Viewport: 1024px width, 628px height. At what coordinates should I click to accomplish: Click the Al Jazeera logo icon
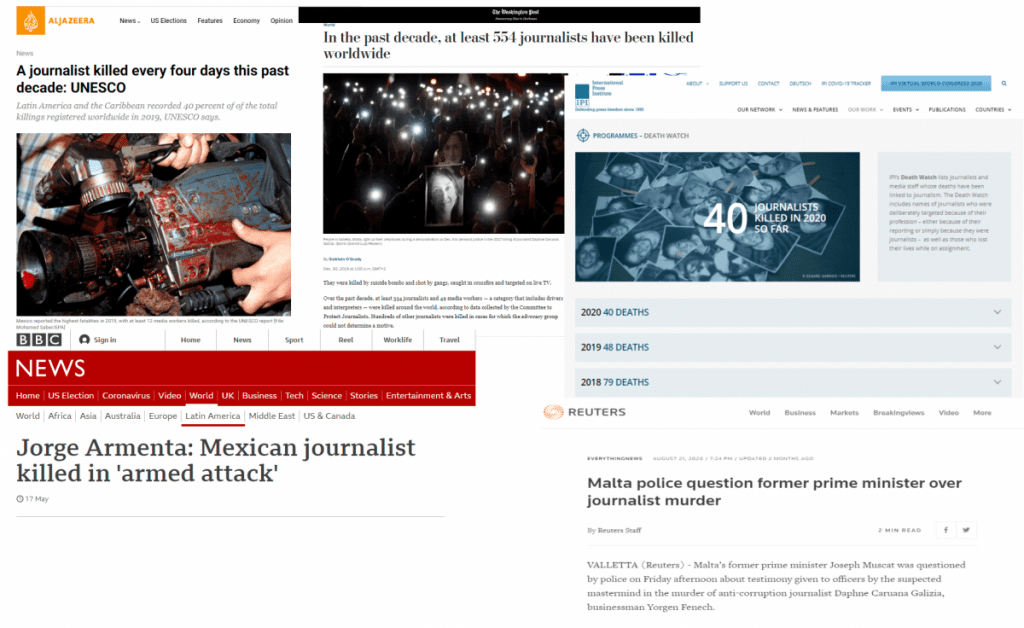[x=31, y=21]
